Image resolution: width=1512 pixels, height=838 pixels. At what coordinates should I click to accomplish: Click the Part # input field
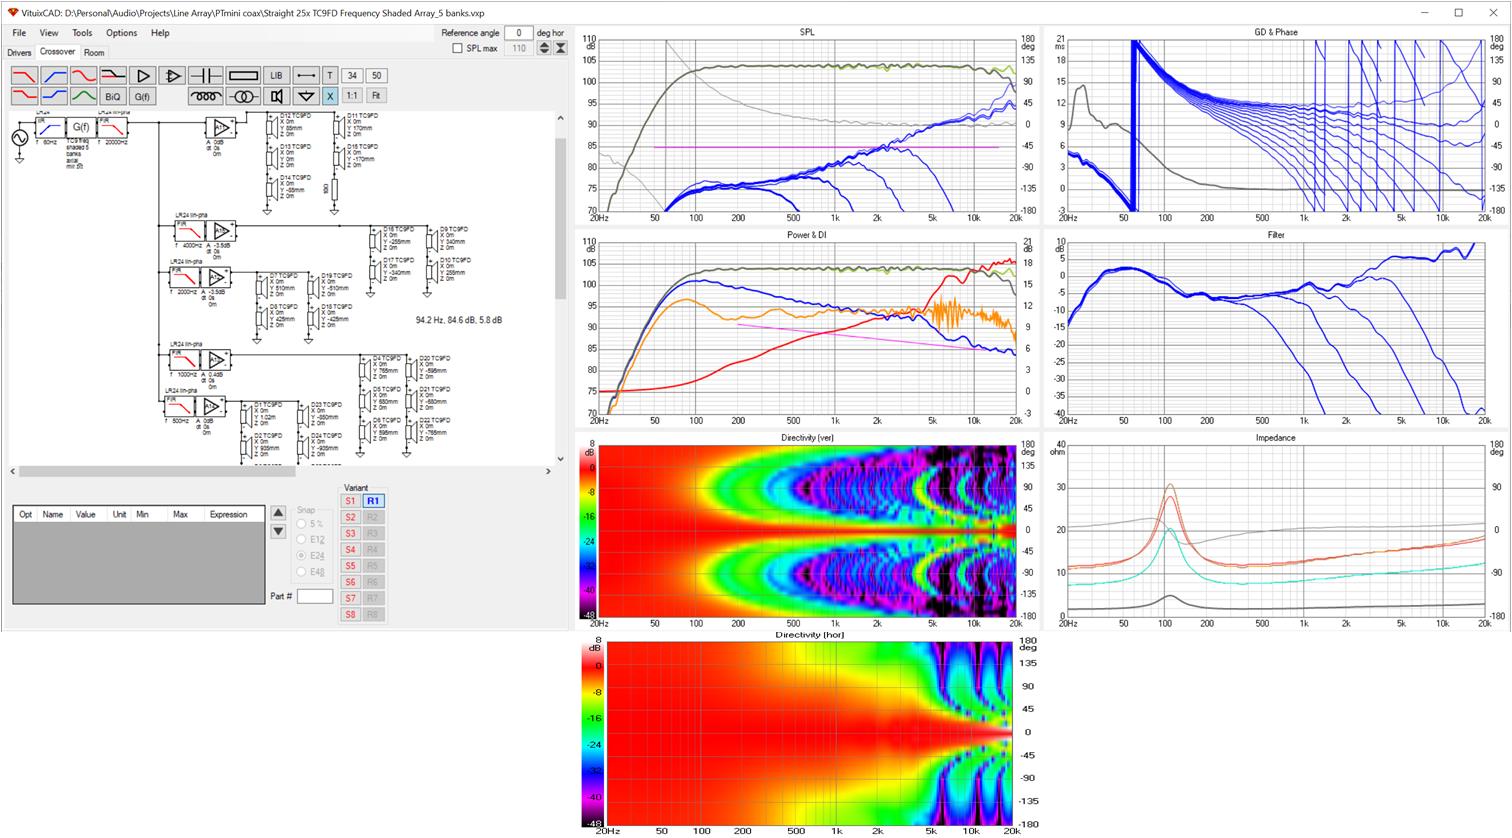[315, 596]
